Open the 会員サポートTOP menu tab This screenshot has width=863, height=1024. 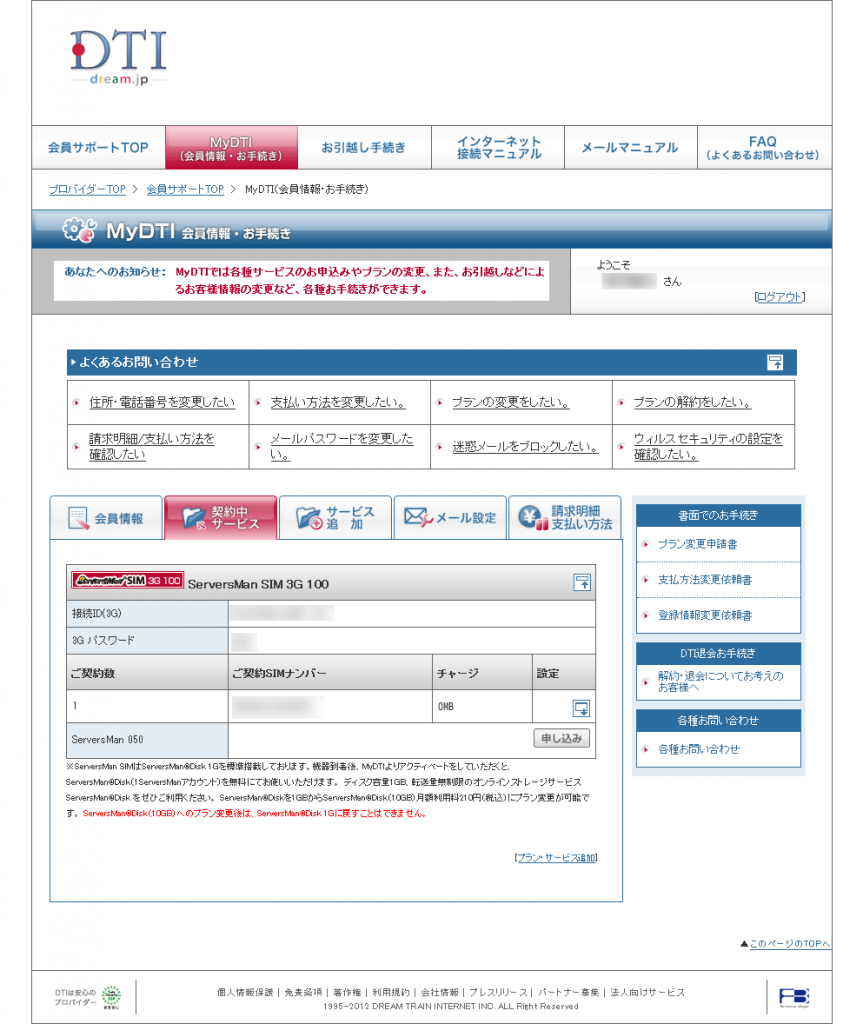[x=98, y=148]
